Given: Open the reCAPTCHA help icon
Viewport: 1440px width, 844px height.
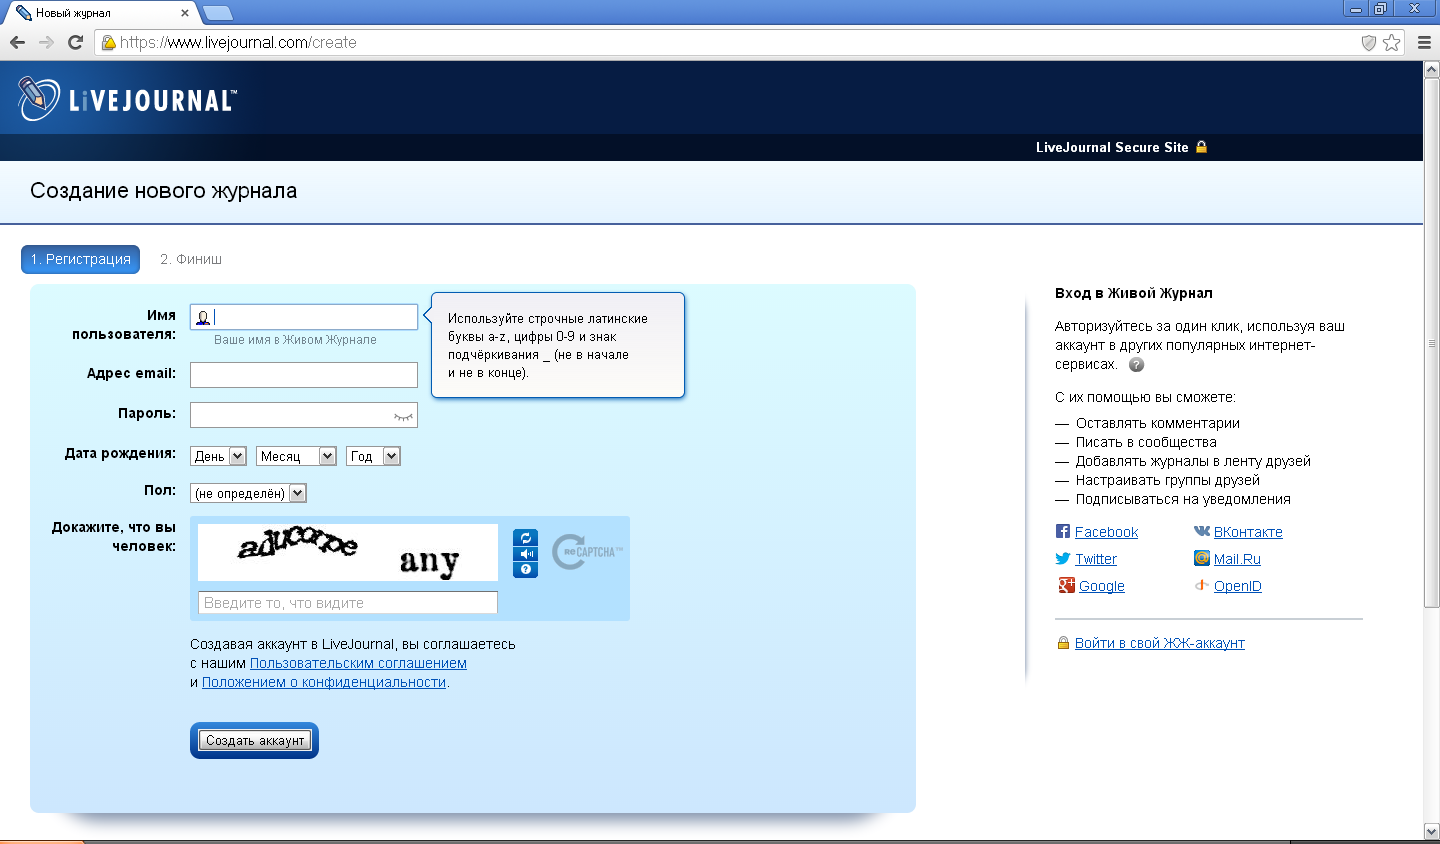Looking at the screenshot, I should (525, 570).
